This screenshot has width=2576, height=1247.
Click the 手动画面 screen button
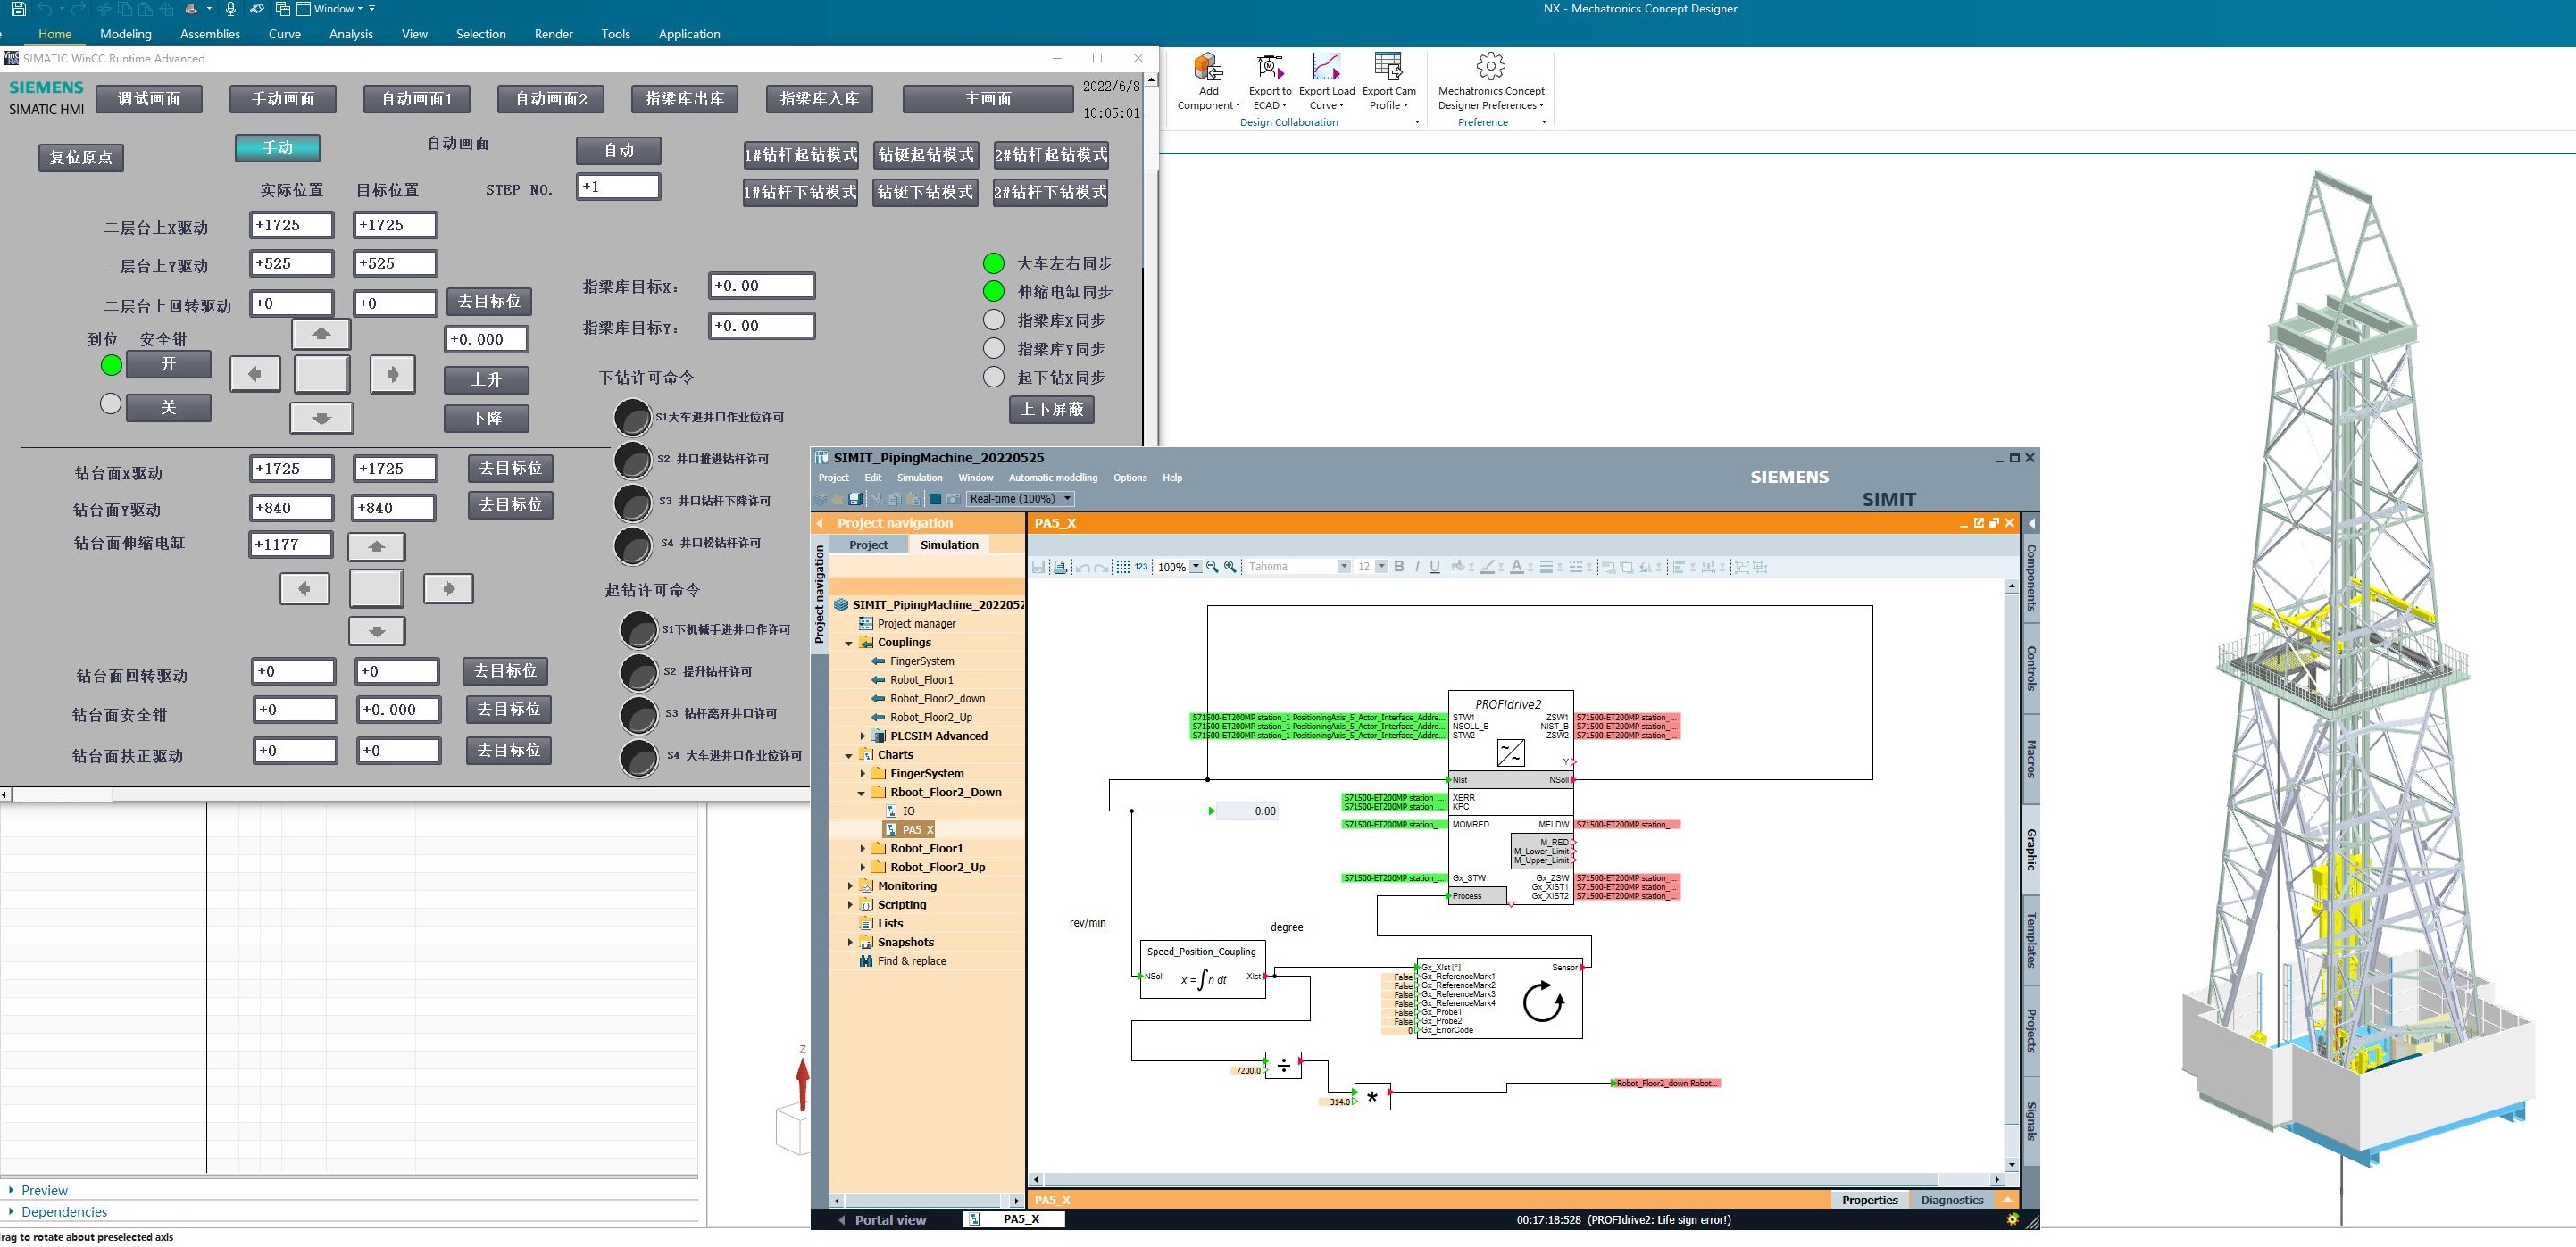(x=282, y=99)
